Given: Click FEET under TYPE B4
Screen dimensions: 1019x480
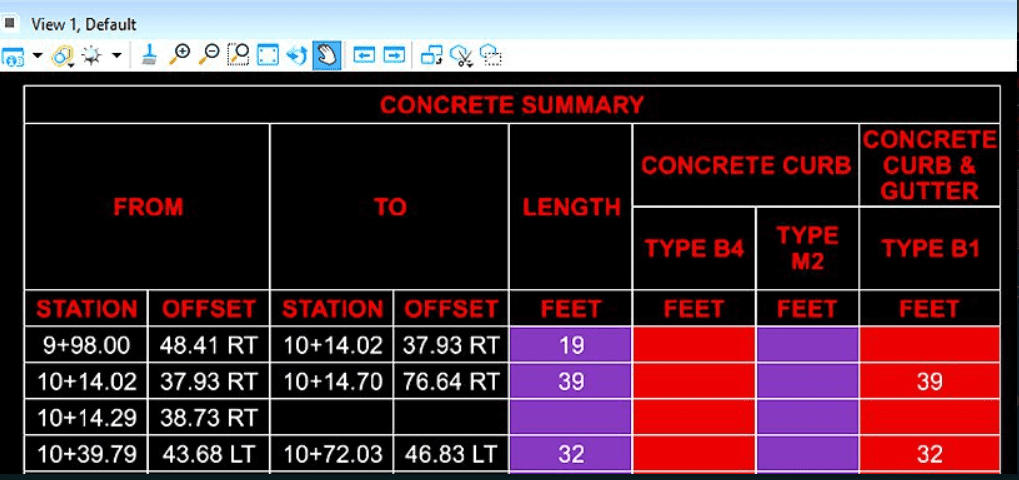Looking at the screenshot, I should pyautogui.click(x=693, y=309).
